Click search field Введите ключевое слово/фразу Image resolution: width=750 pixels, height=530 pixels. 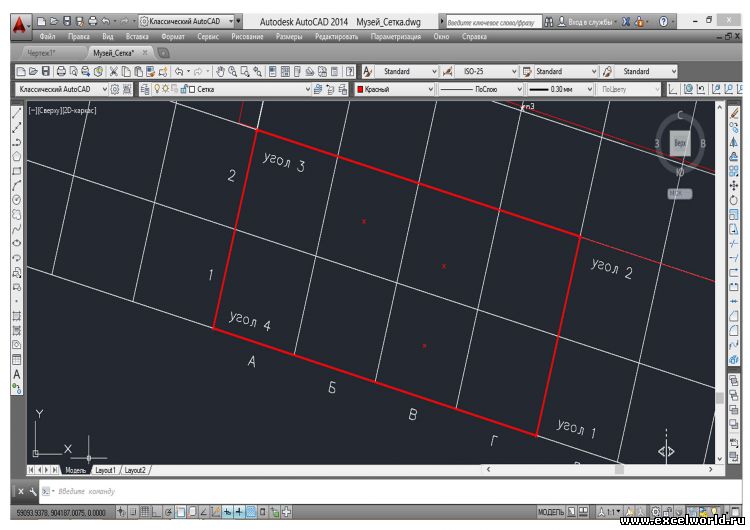(x=493, y=22)
